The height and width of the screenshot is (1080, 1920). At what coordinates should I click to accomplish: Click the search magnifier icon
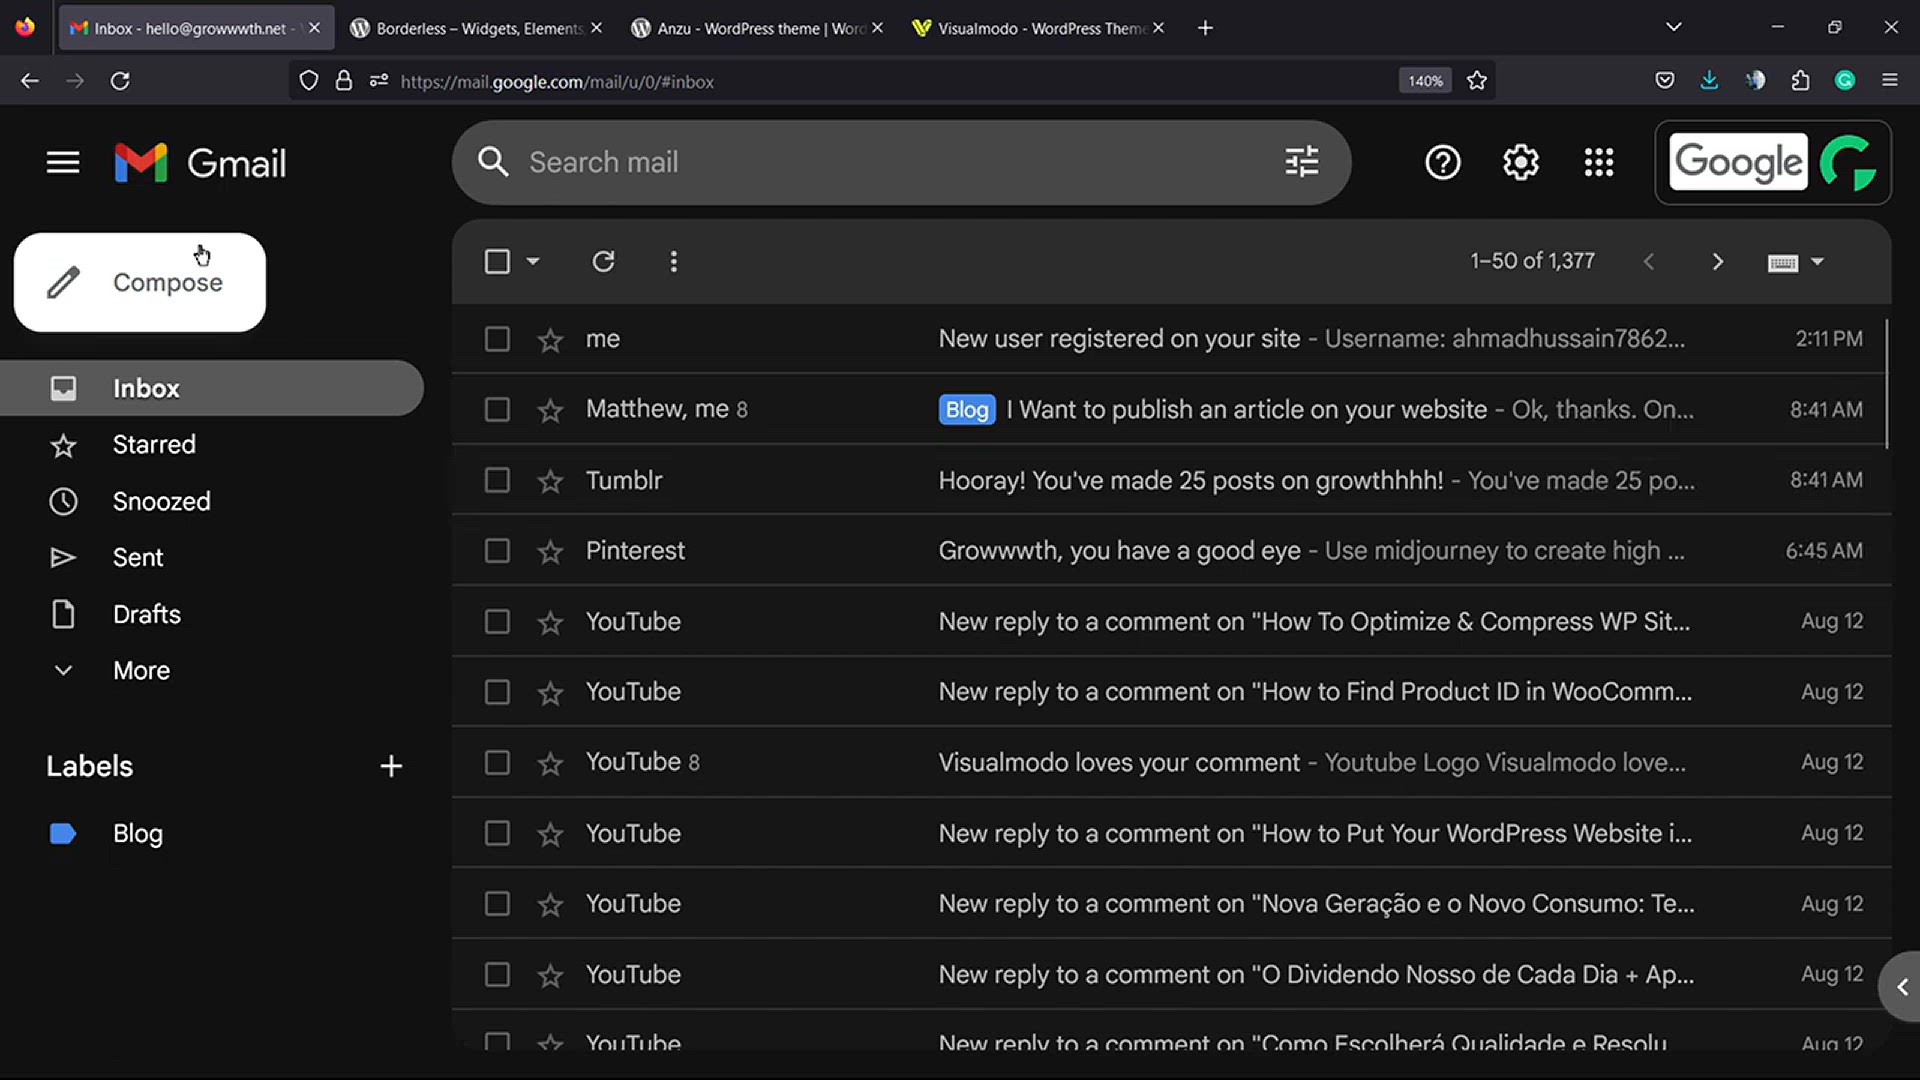(x=493, y=162)
